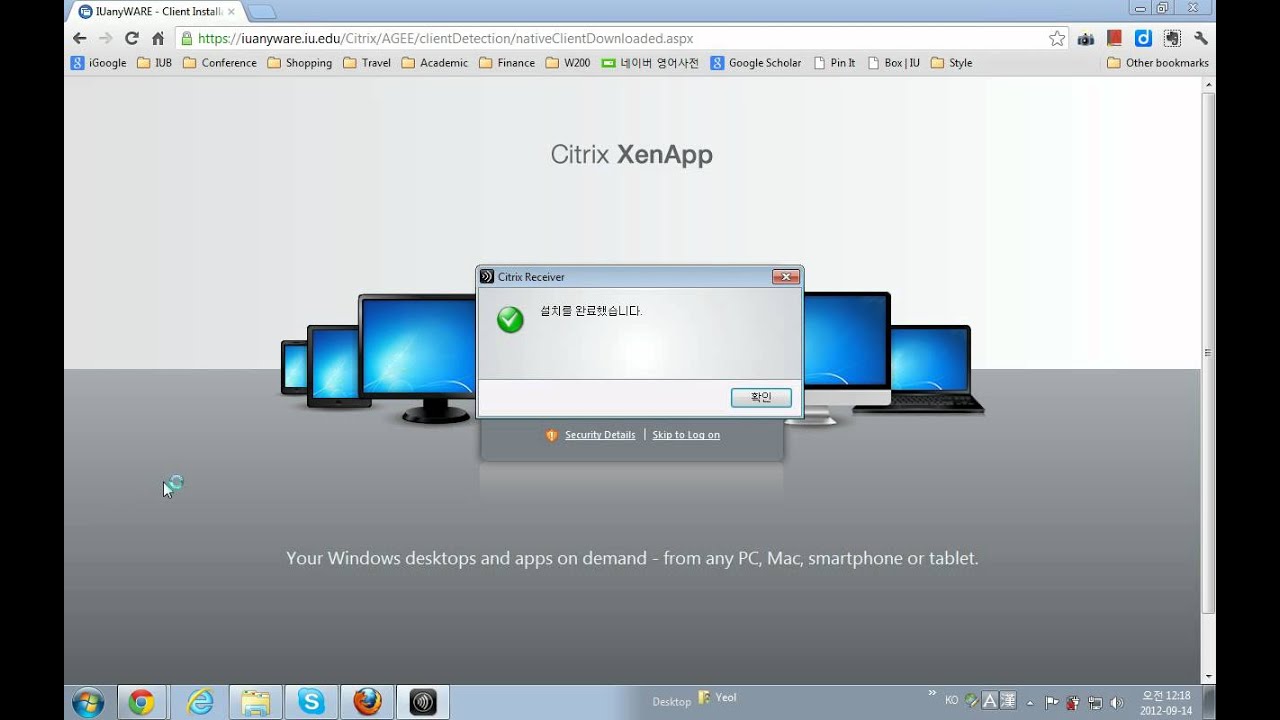Open the Yeol taskbar toolbar item
Image resolution: width=1280 pixels, height=720 pixels.
[717, 698]
